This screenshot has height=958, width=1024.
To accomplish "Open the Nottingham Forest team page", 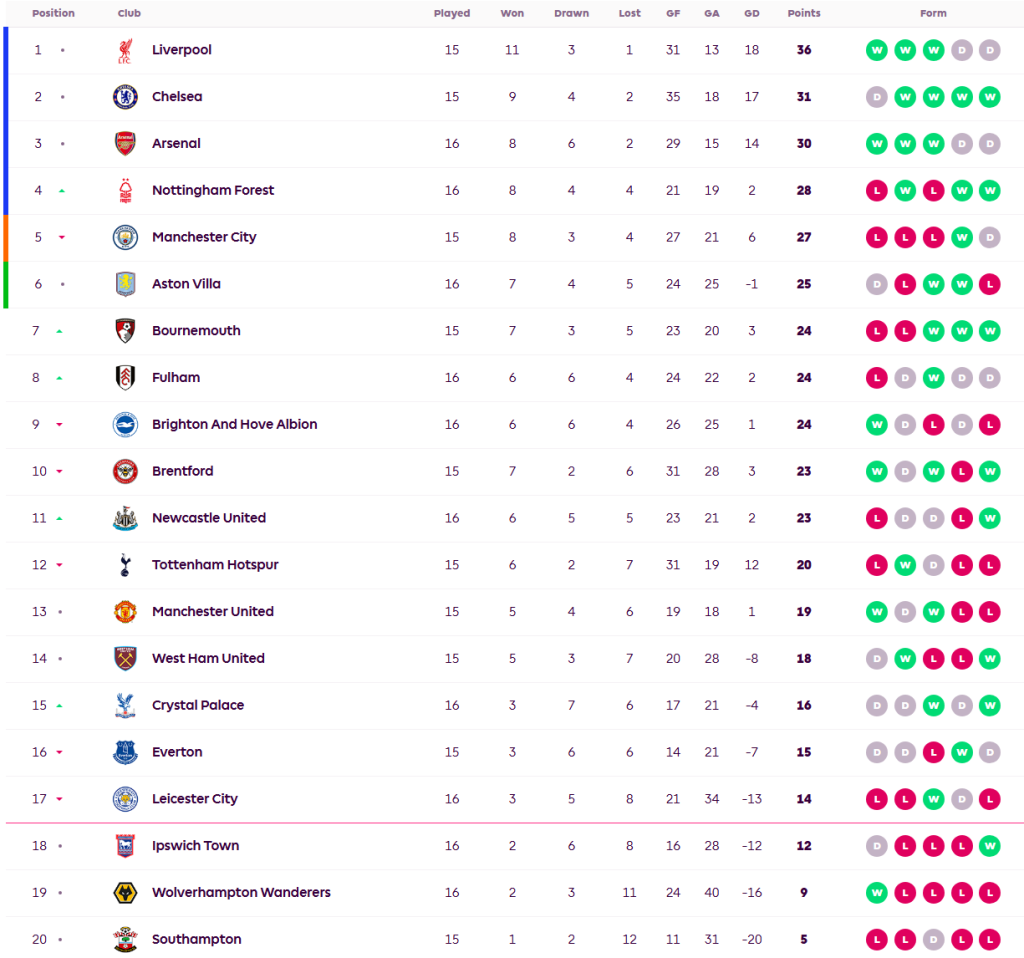I will [213, 190].
